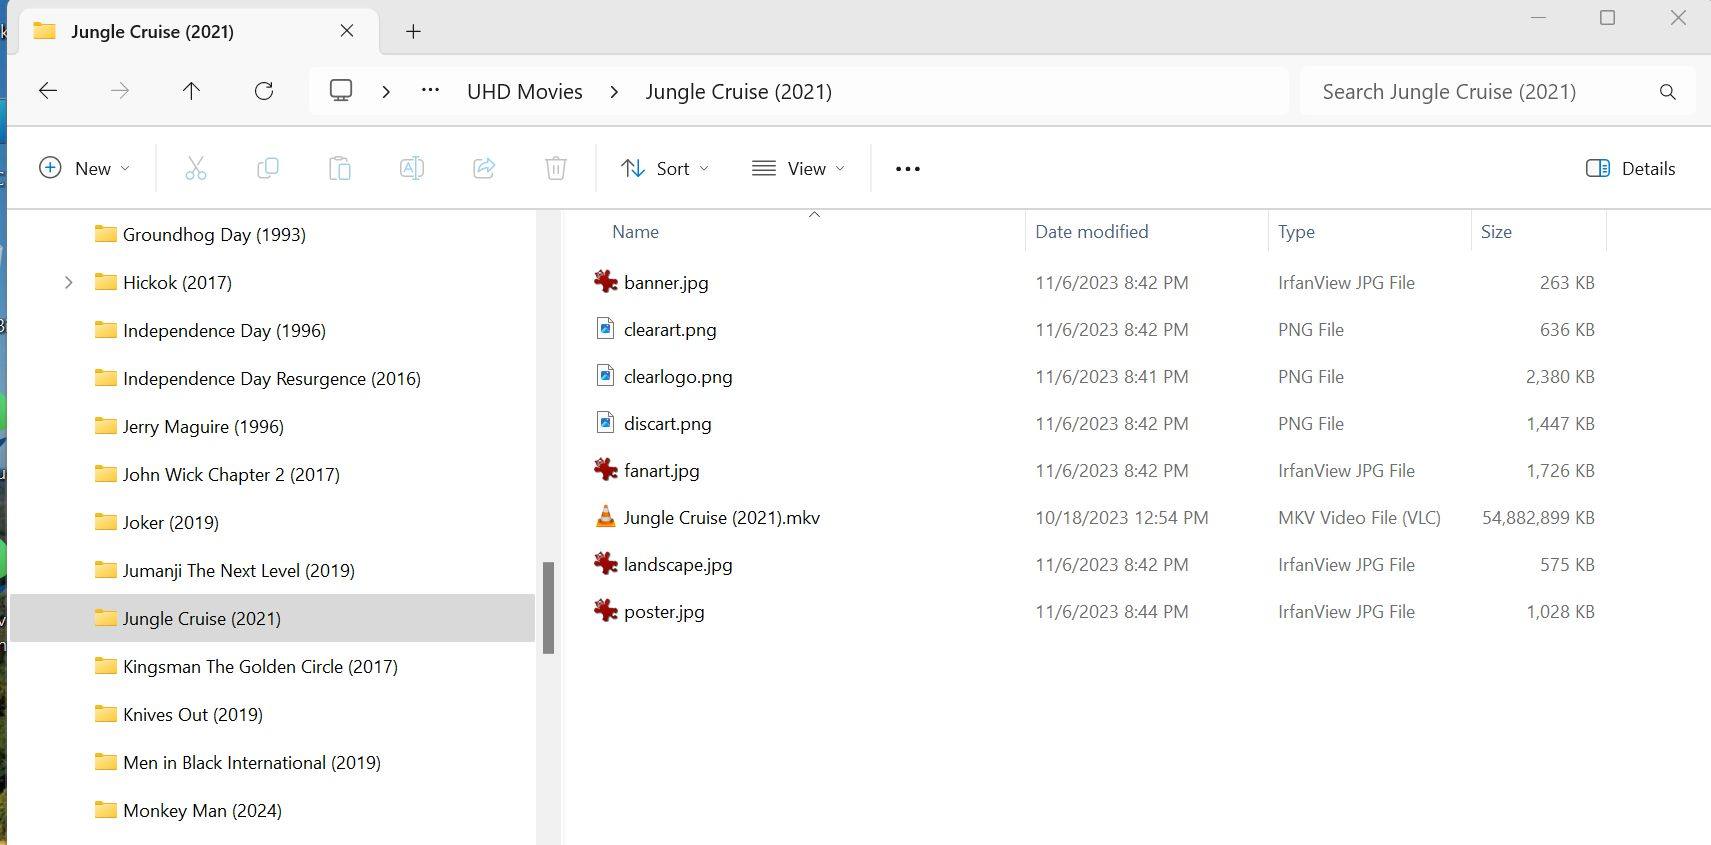Expand the Hickok (2017) folder tree

click(x=68, y=283)
